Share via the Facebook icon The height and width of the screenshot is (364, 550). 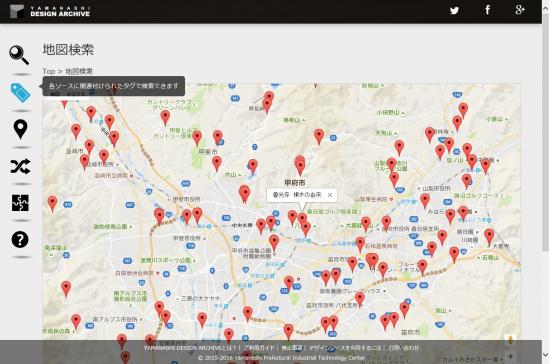click(488, 10)
